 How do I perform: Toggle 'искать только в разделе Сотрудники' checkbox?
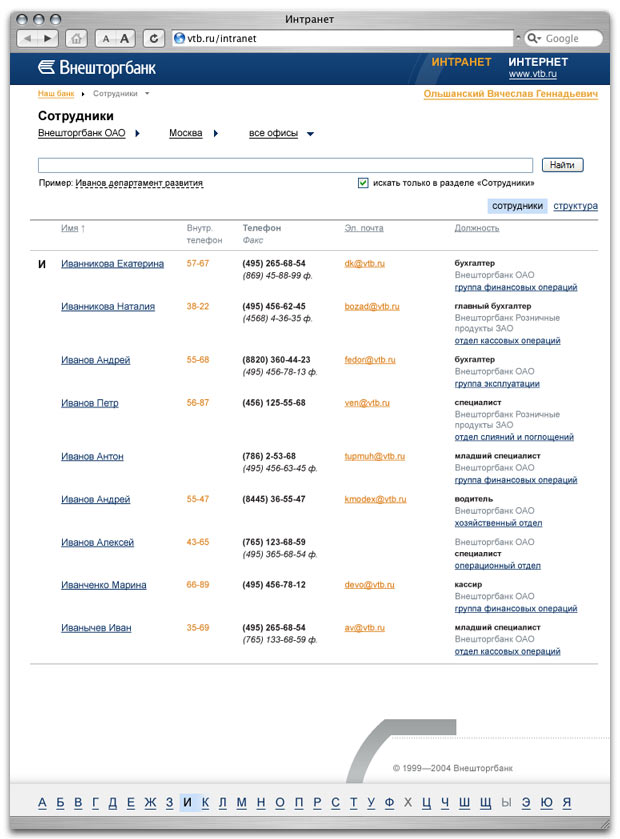363,183
